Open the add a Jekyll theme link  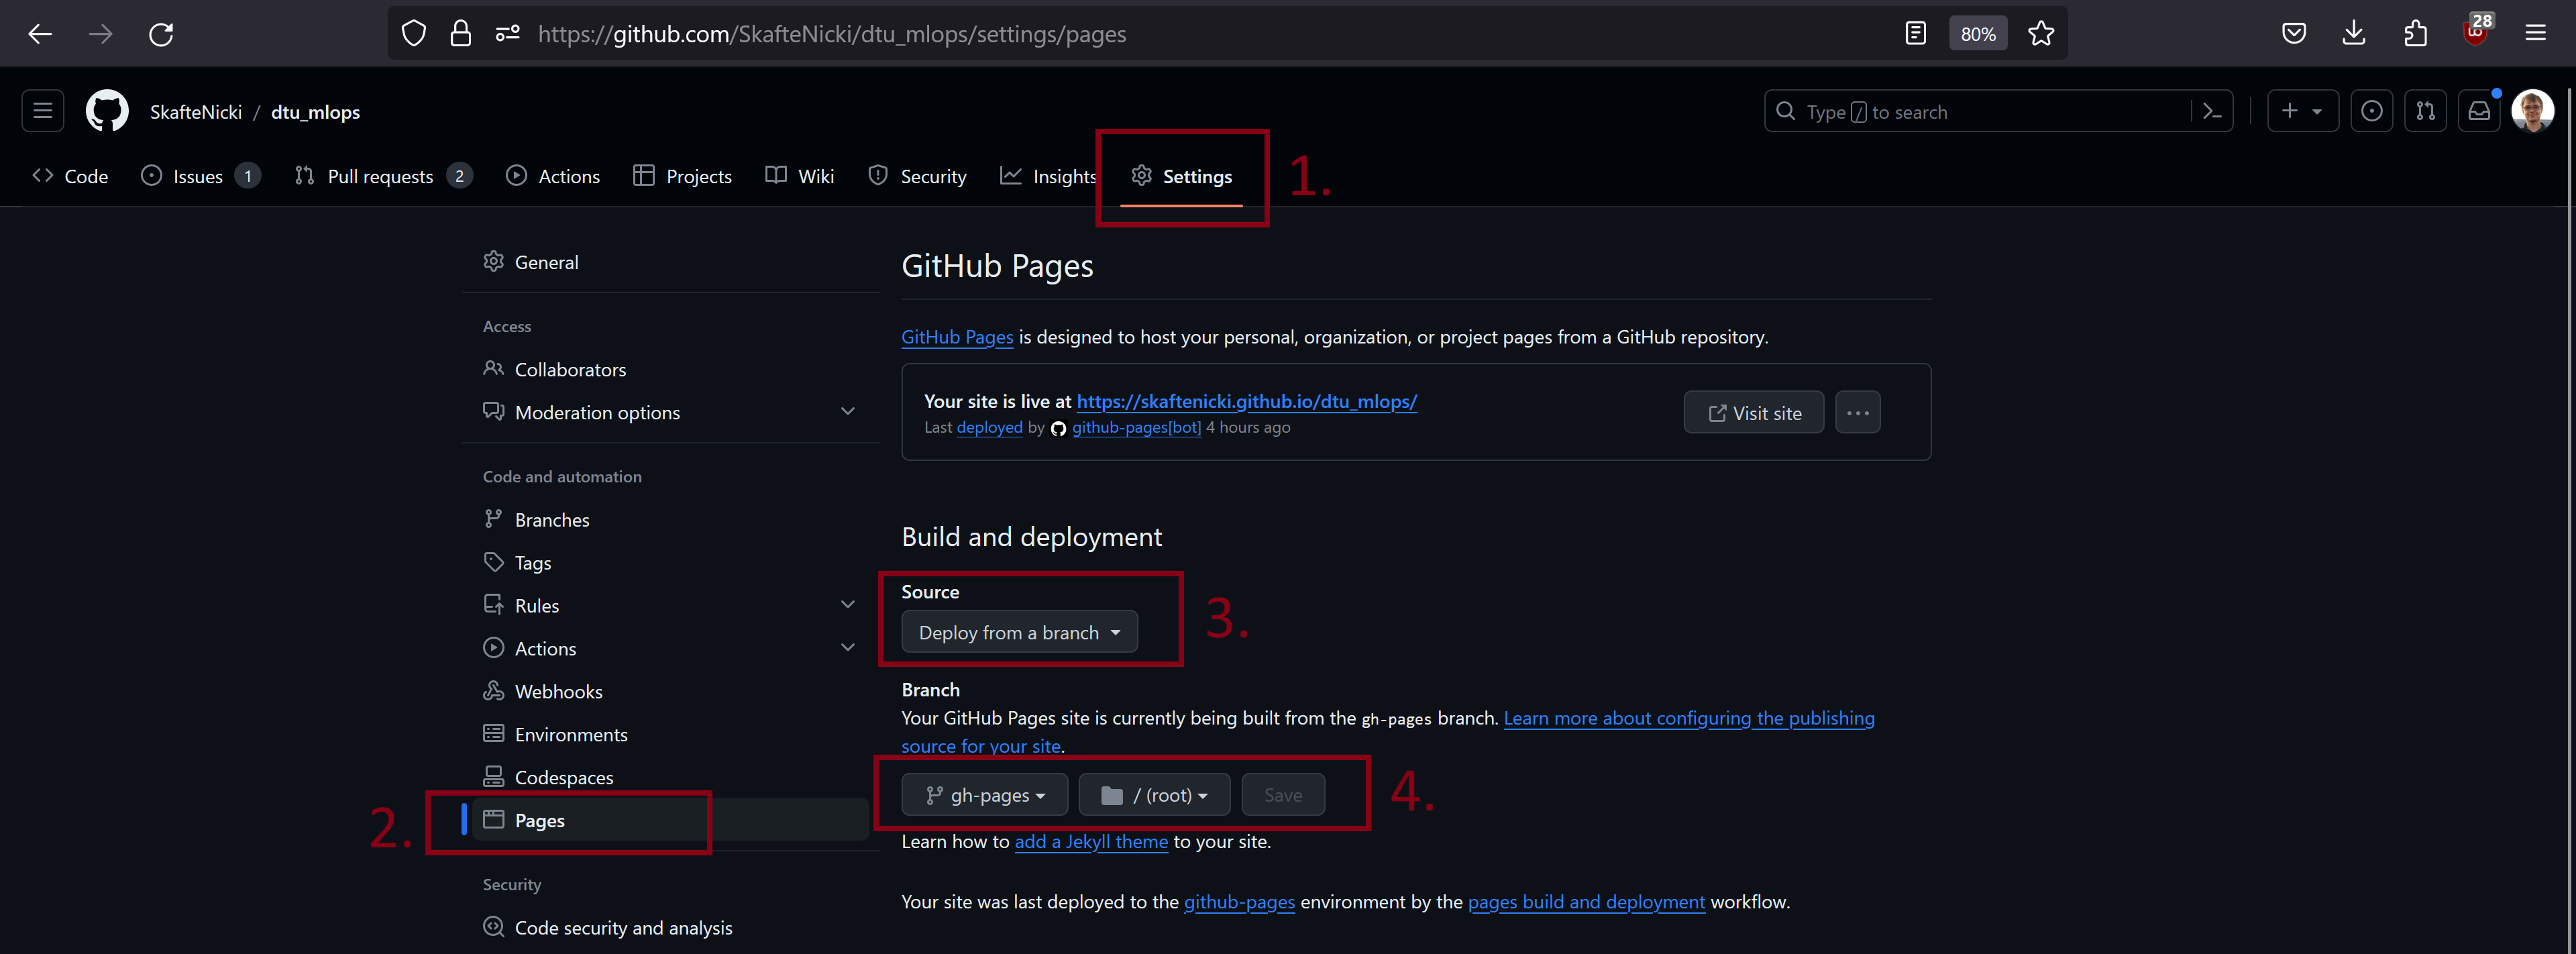point(1091,842)
